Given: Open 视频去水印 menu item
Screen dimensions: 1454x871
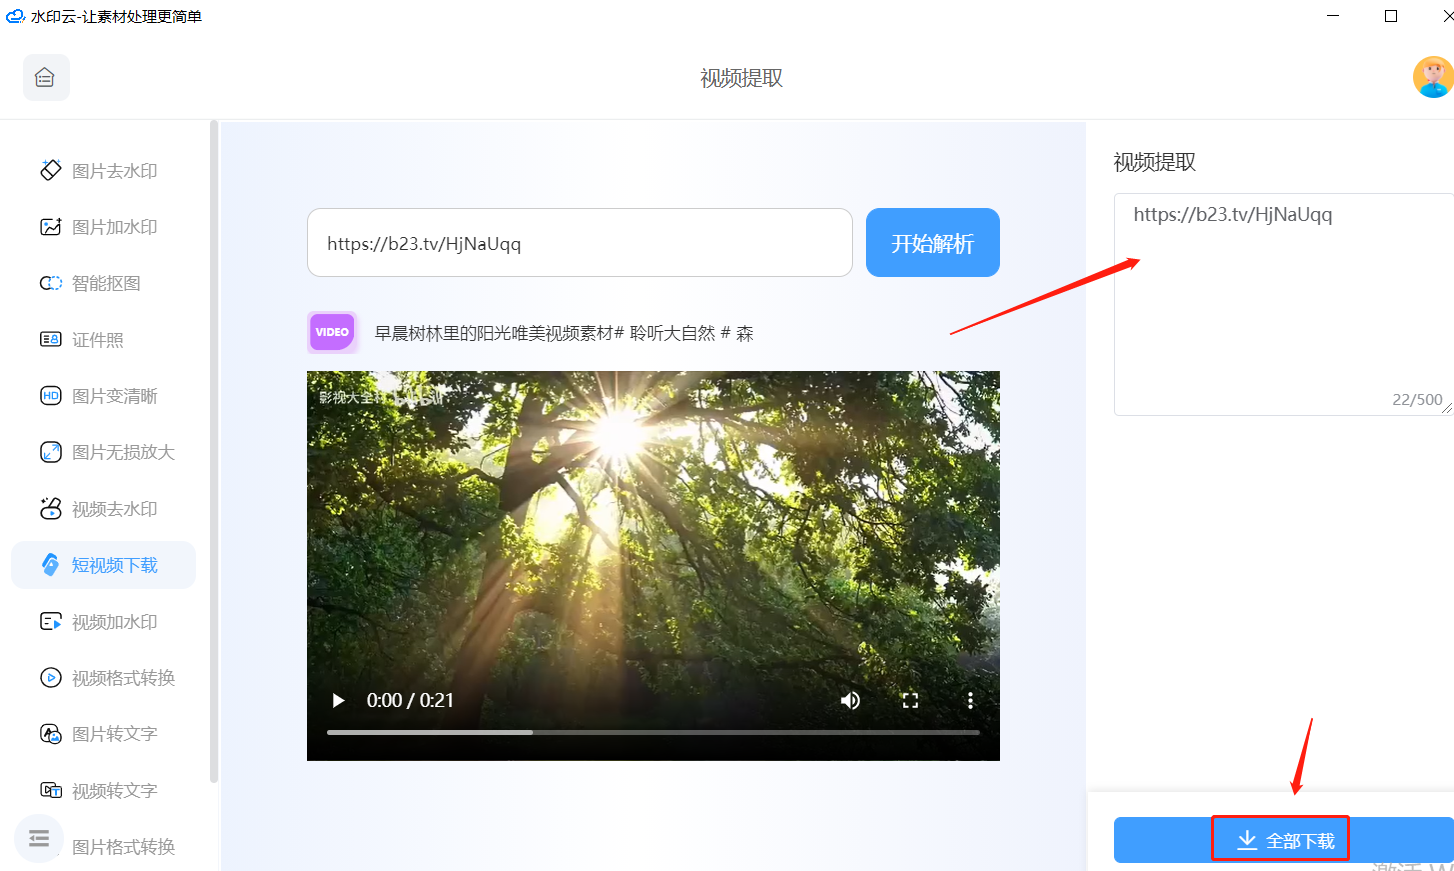Looking at the screenshot, I should point(104,509).
